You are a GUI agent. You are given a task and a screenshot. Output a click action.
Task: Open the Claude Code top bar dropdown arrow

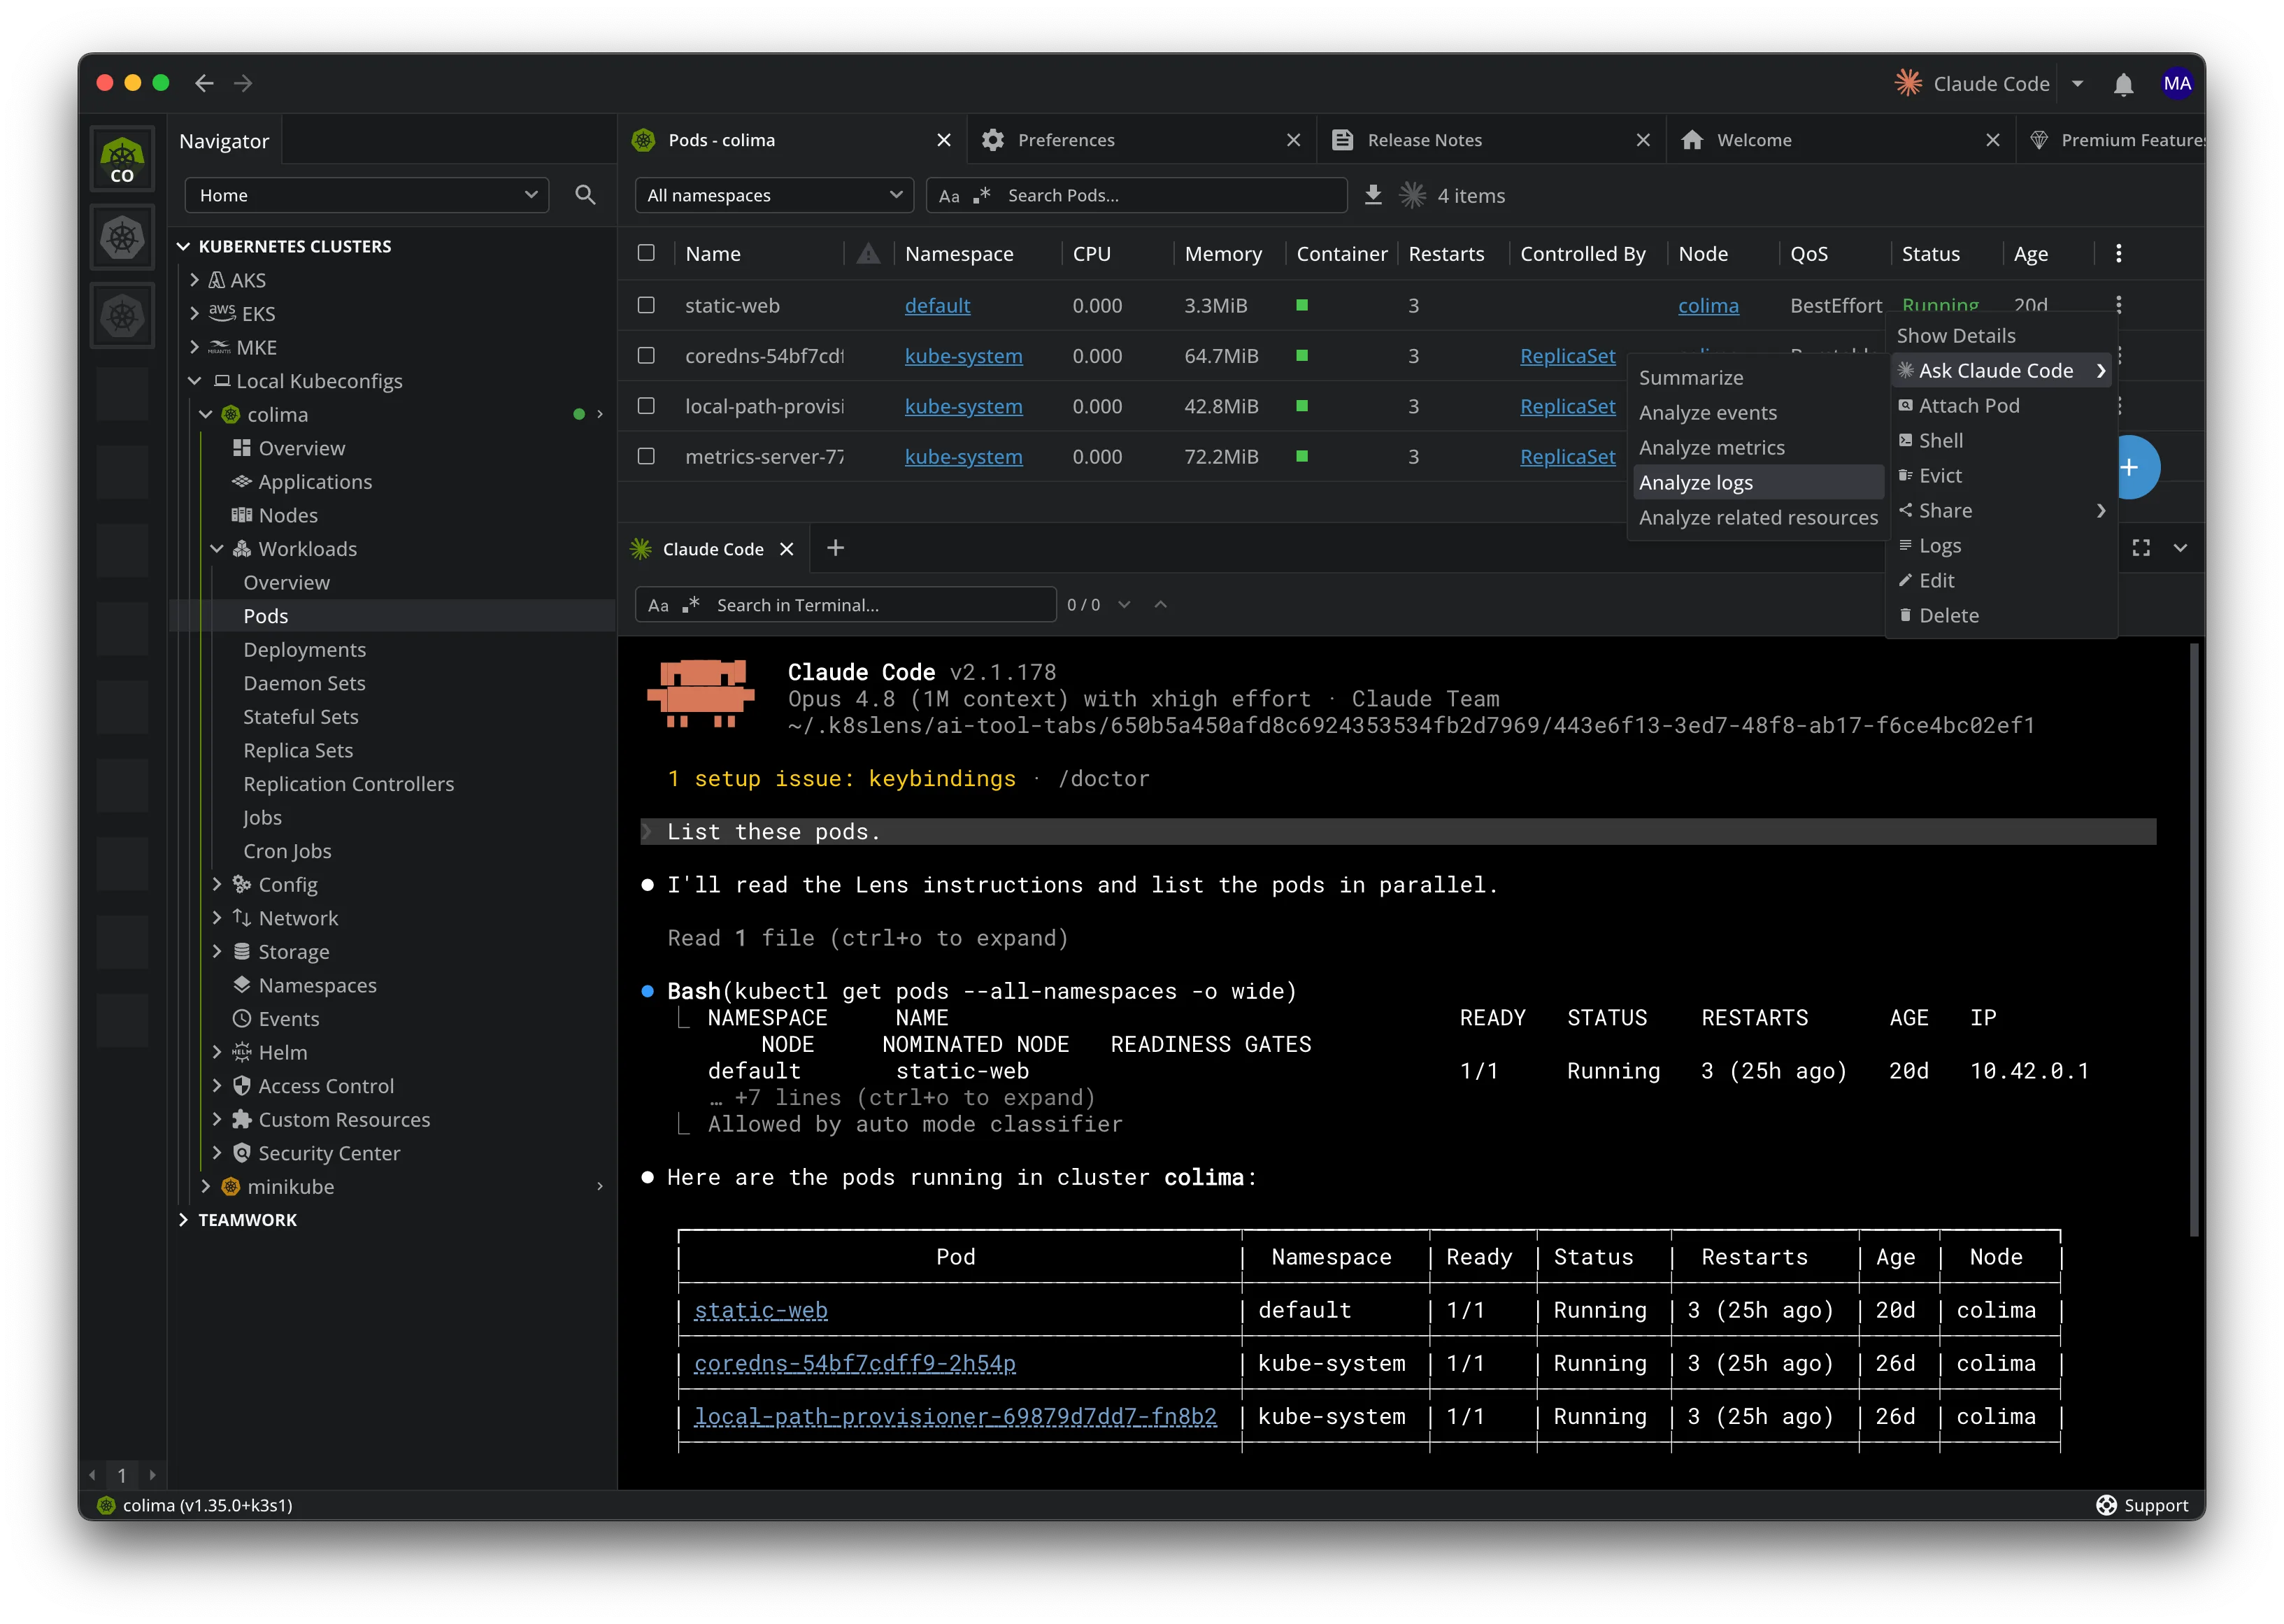point(2077,84)
